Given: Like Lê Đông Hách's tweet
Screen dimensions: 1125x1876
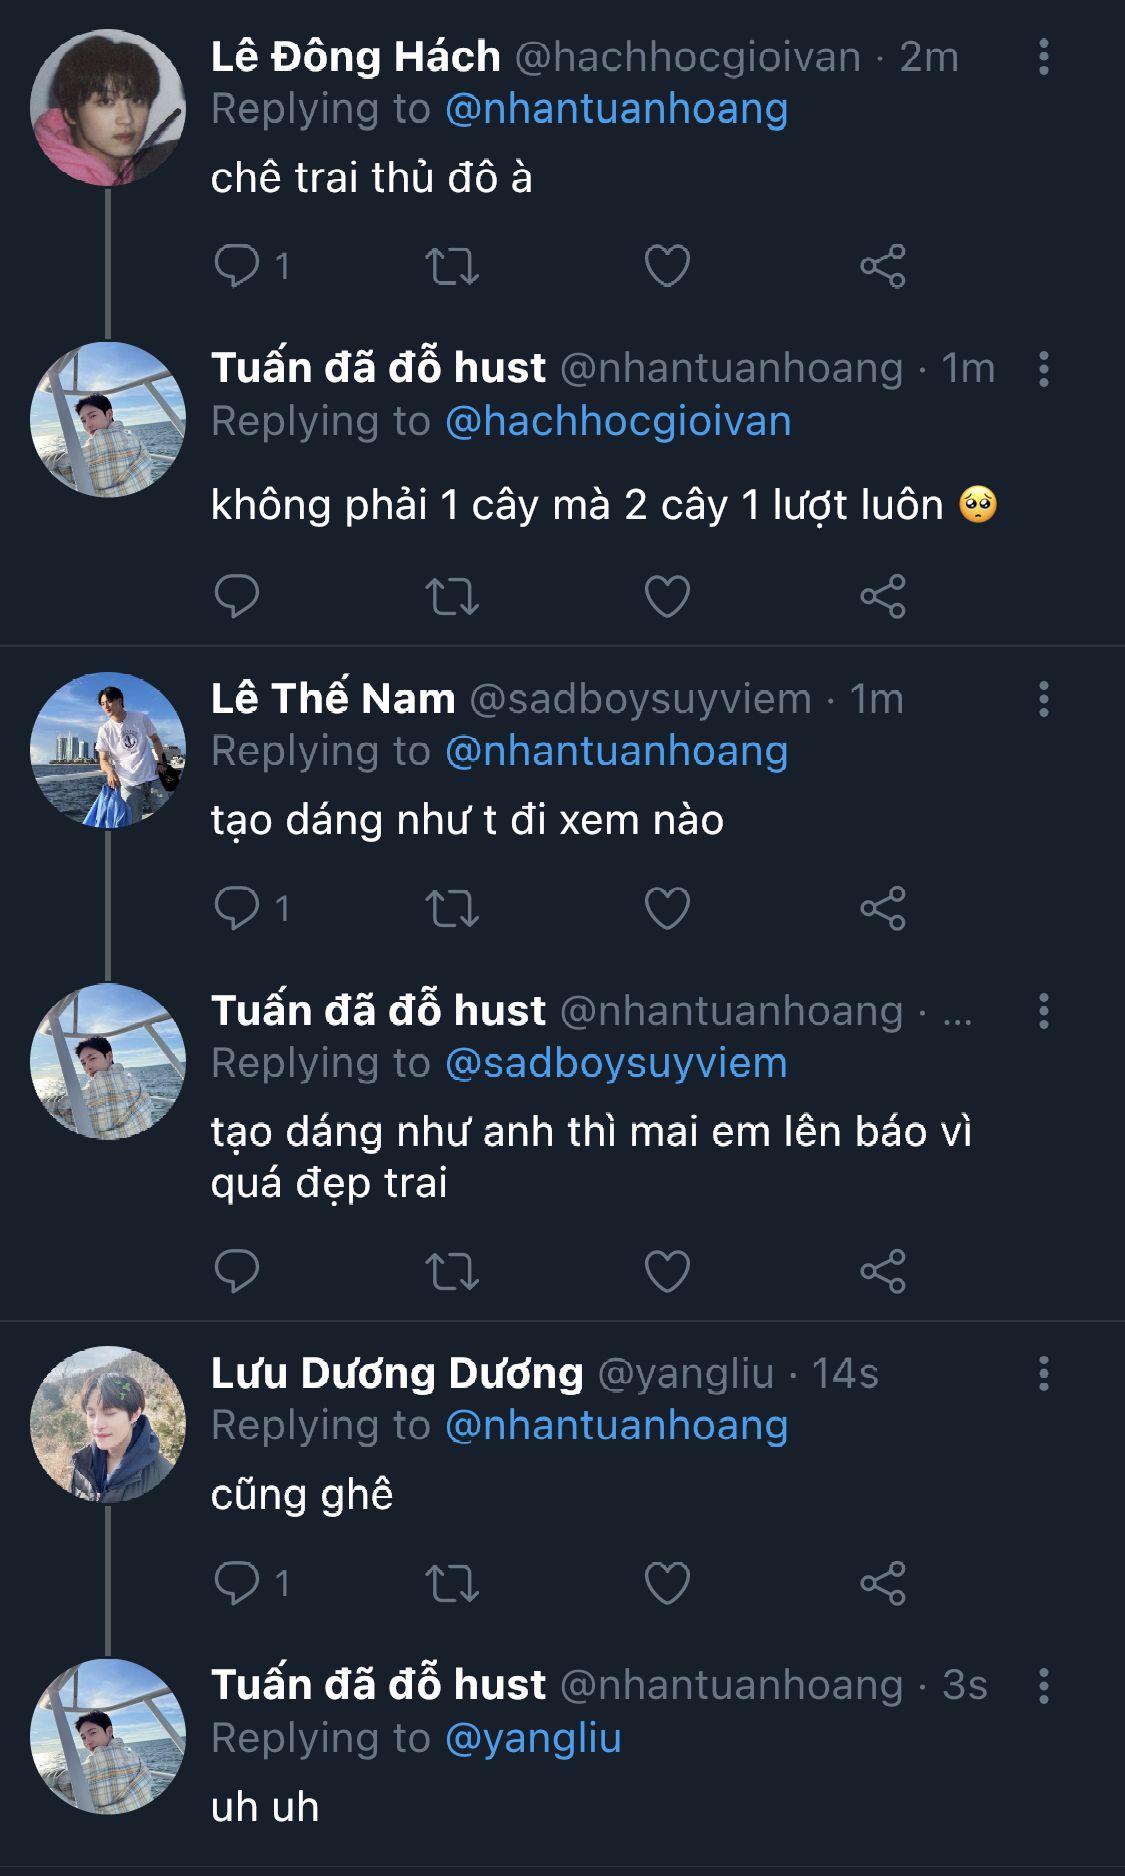Looking at the screenshot, I should click(667, 266).
